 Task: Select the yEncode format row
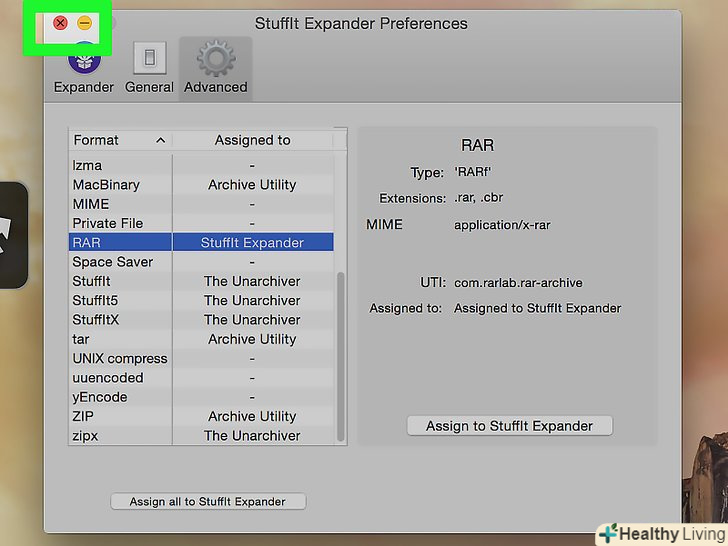point(201,397)
